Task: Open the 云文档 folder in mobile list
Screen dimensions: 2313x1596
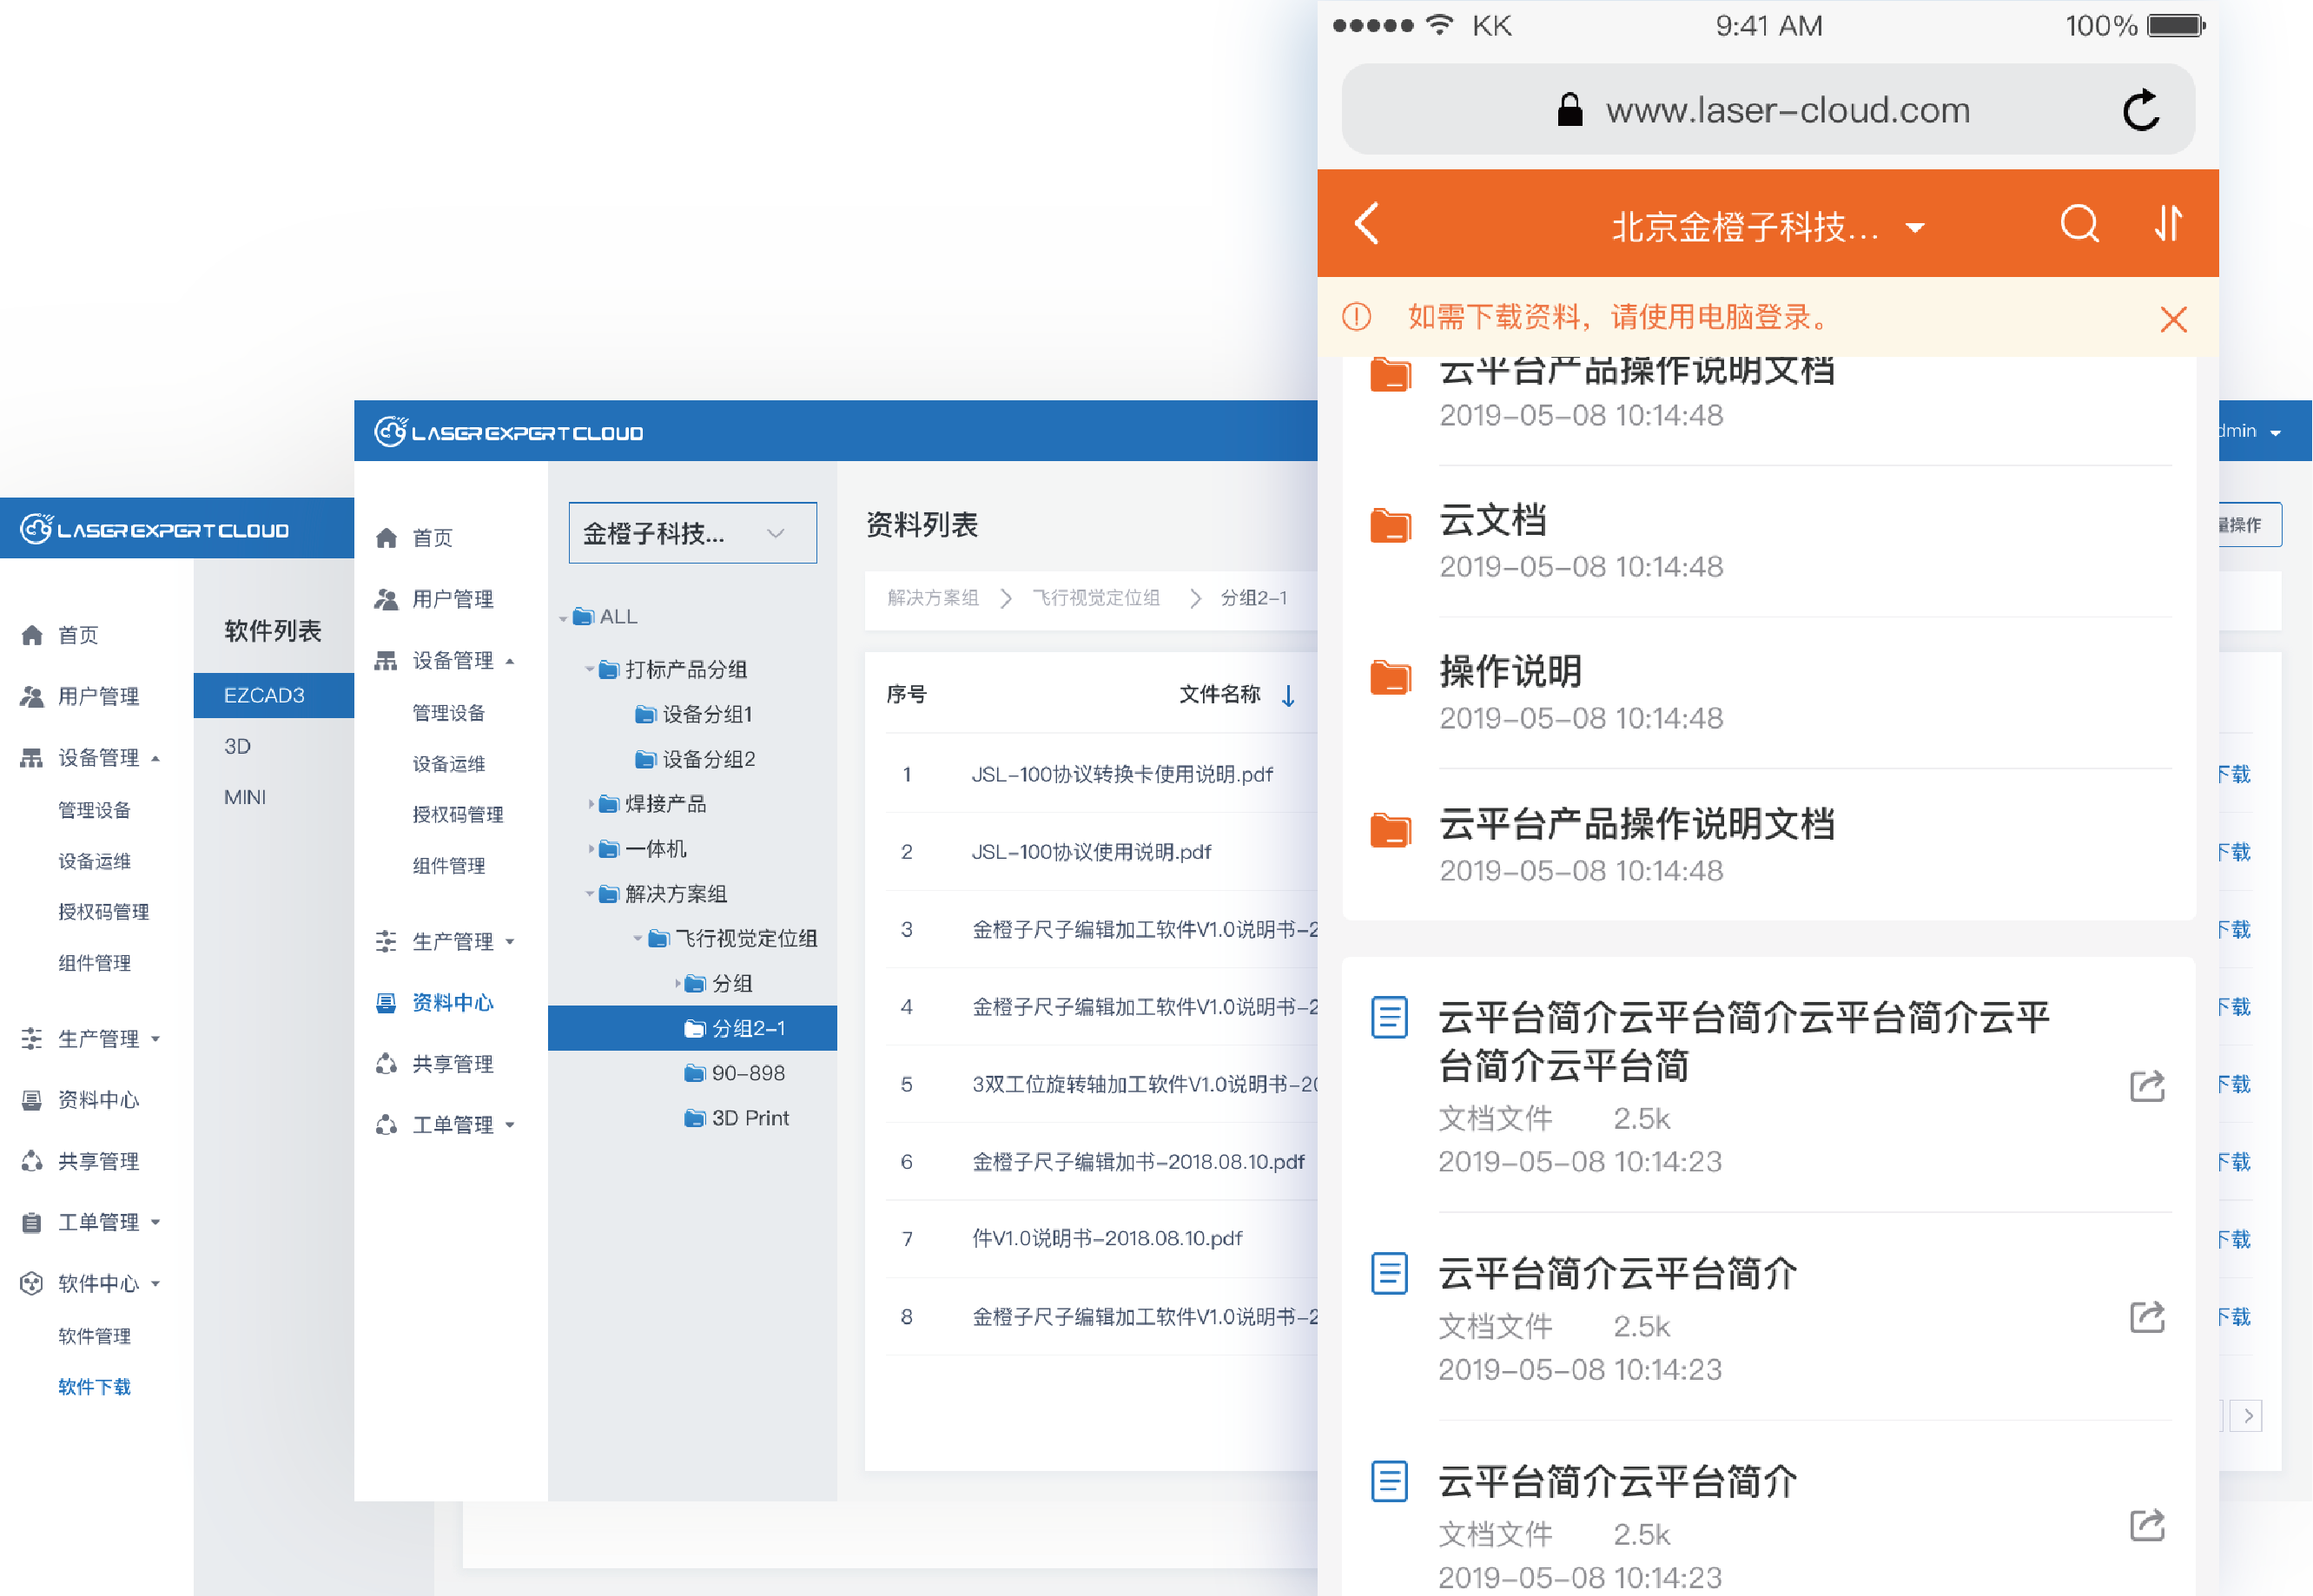Action: 1492,521
